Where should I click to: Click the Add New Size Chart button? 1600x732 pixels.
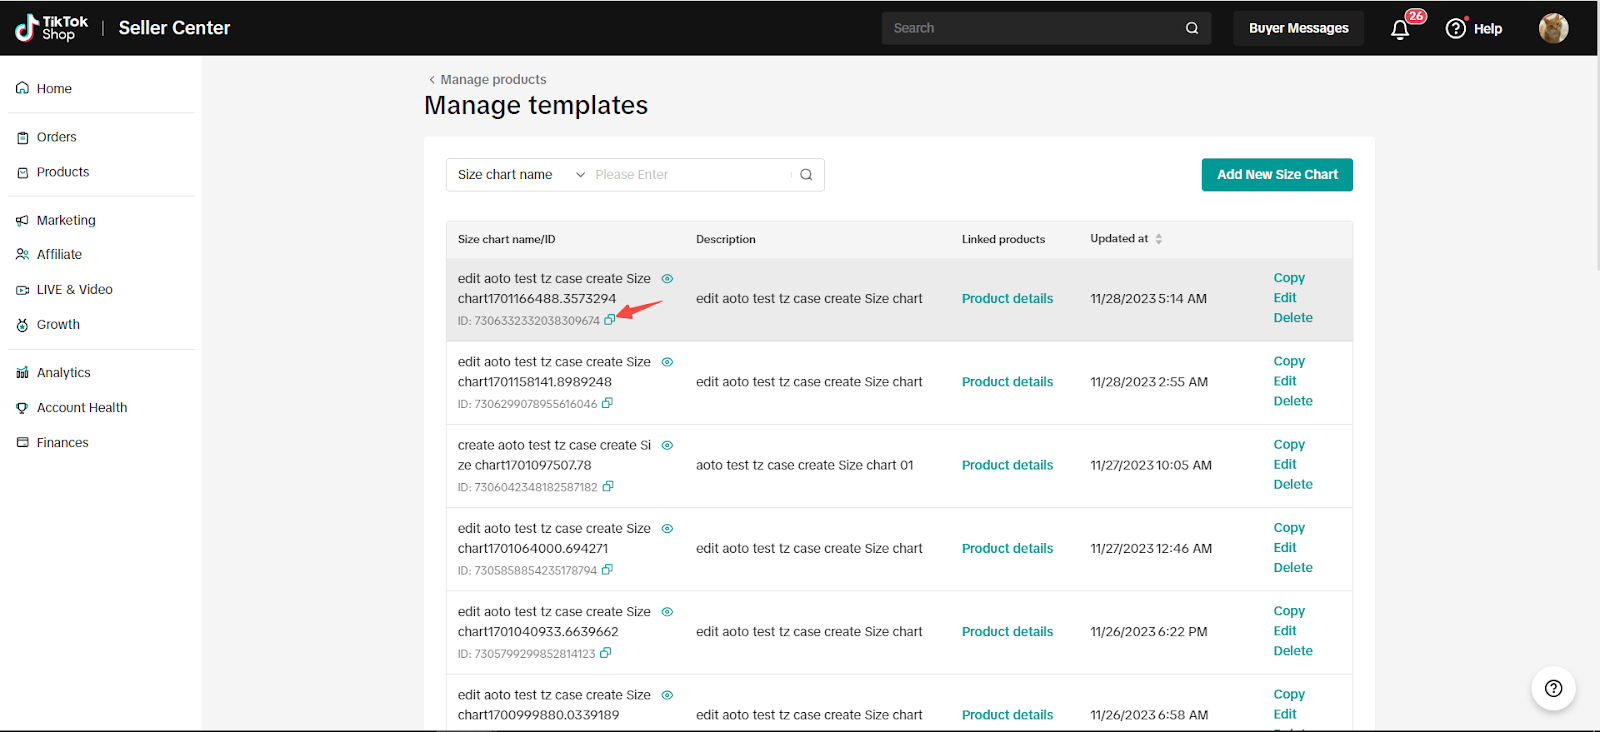tap(1276, 175)
